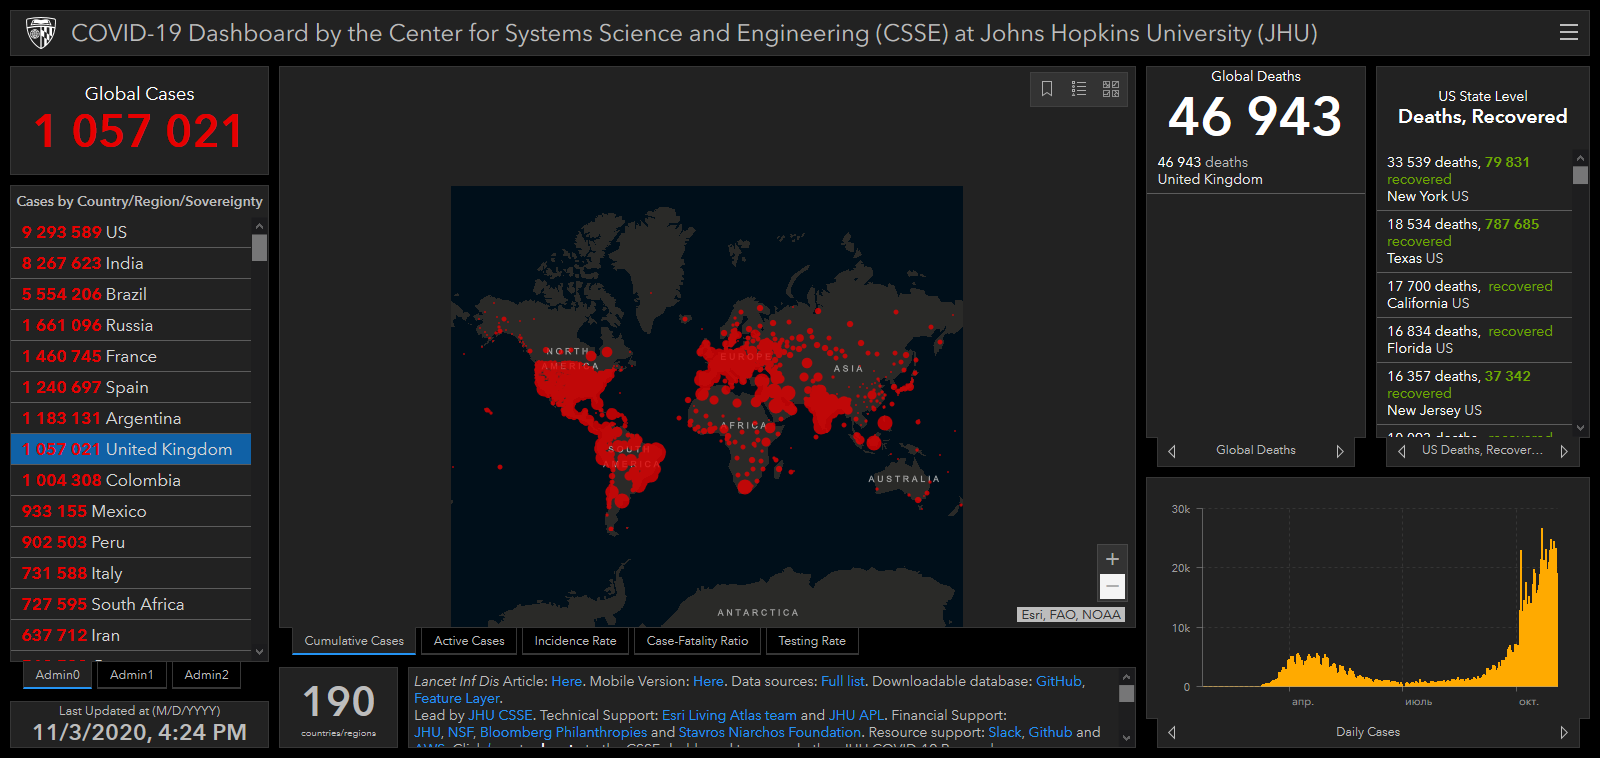Screen dimensions: 1600x758
Task: Open the Feature Layer link
Action: tap(456, 698)
